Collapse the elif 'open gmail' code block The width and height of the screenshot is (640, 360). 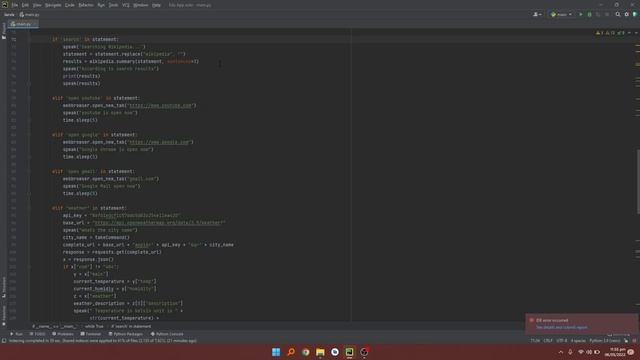point(29,171)
